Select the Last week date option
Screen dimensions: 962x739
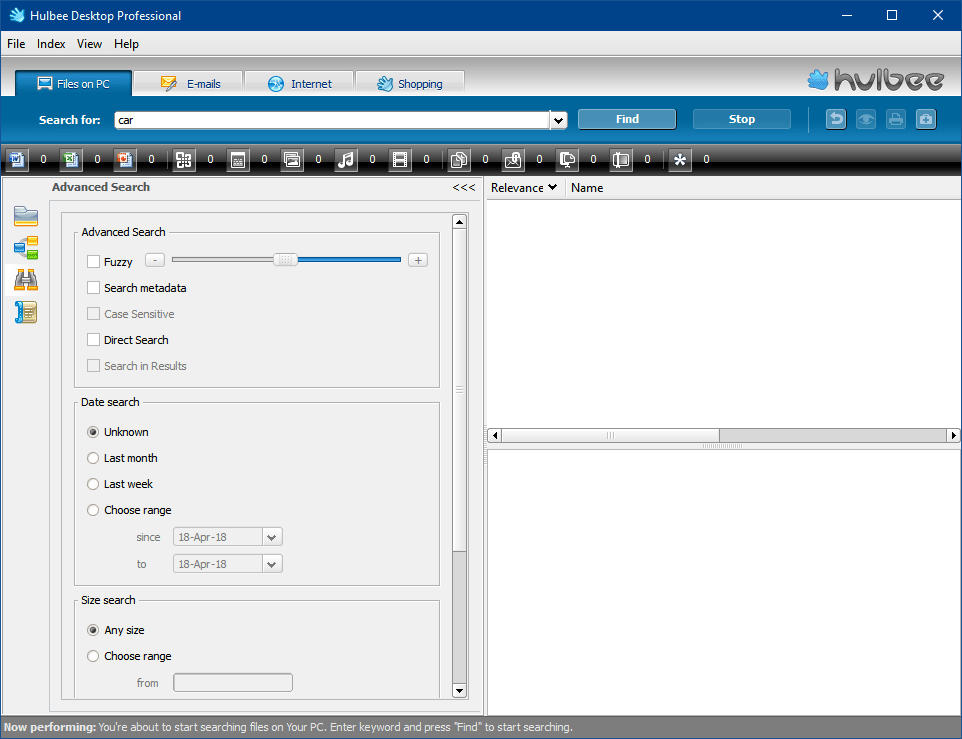[93, 483]
